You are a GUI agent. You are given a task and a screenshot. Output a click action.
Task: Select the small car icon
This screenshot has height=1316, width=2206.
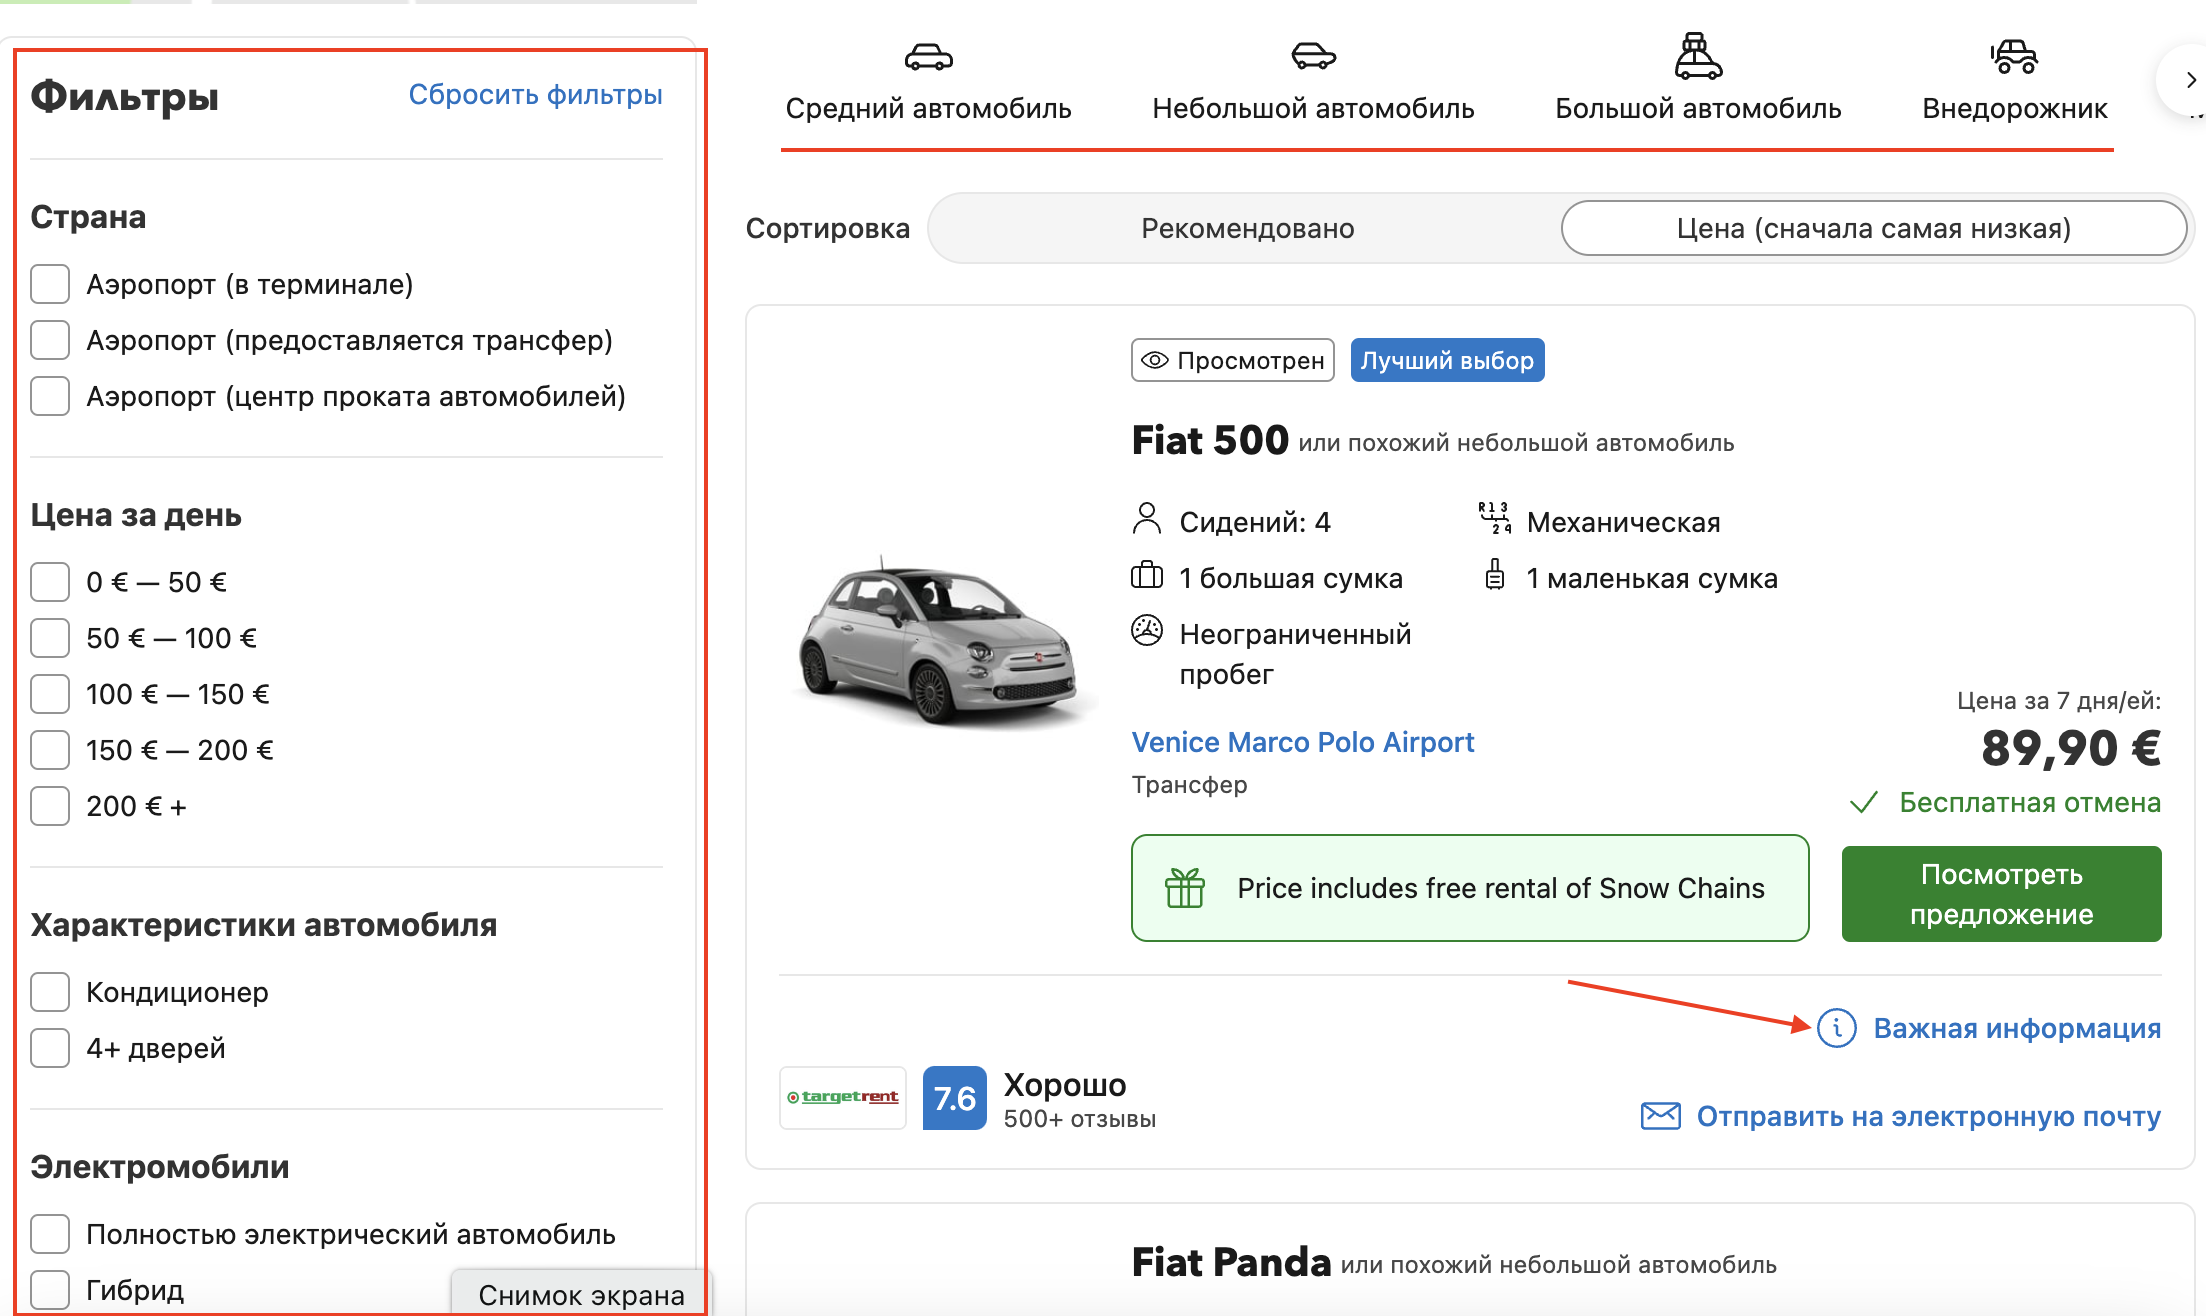tap(1313, 56)
